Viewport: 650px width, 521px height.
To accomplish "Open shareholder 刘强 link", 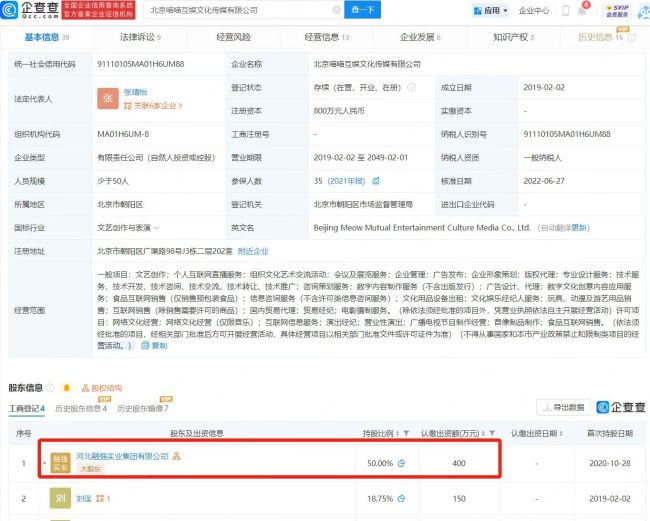I will (x=84, y=499).
